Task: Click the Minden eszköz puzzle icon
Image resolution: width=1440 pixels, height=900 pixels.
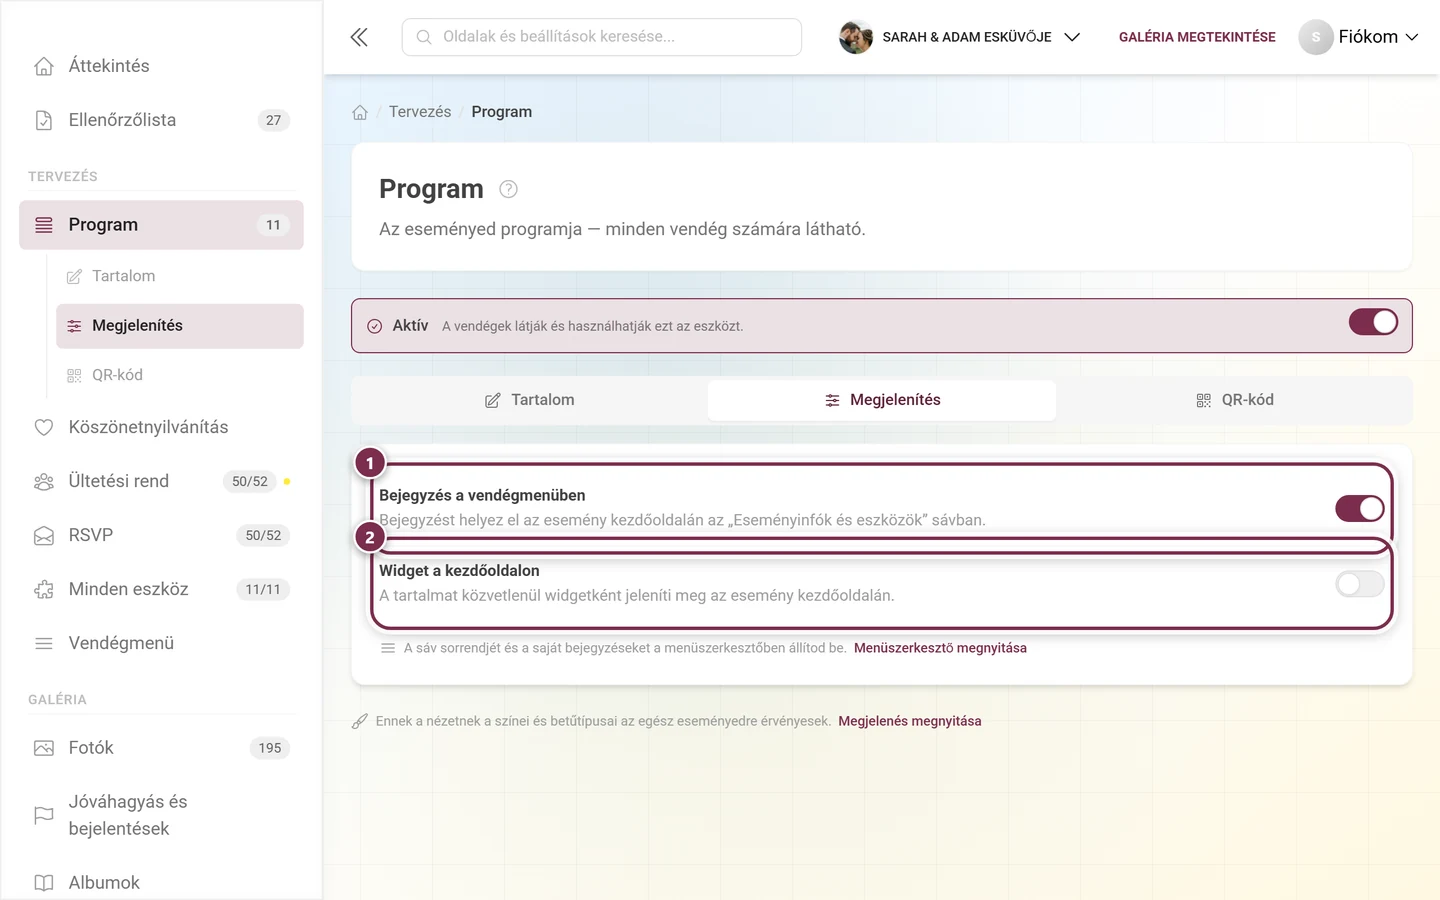Action: 44,589
